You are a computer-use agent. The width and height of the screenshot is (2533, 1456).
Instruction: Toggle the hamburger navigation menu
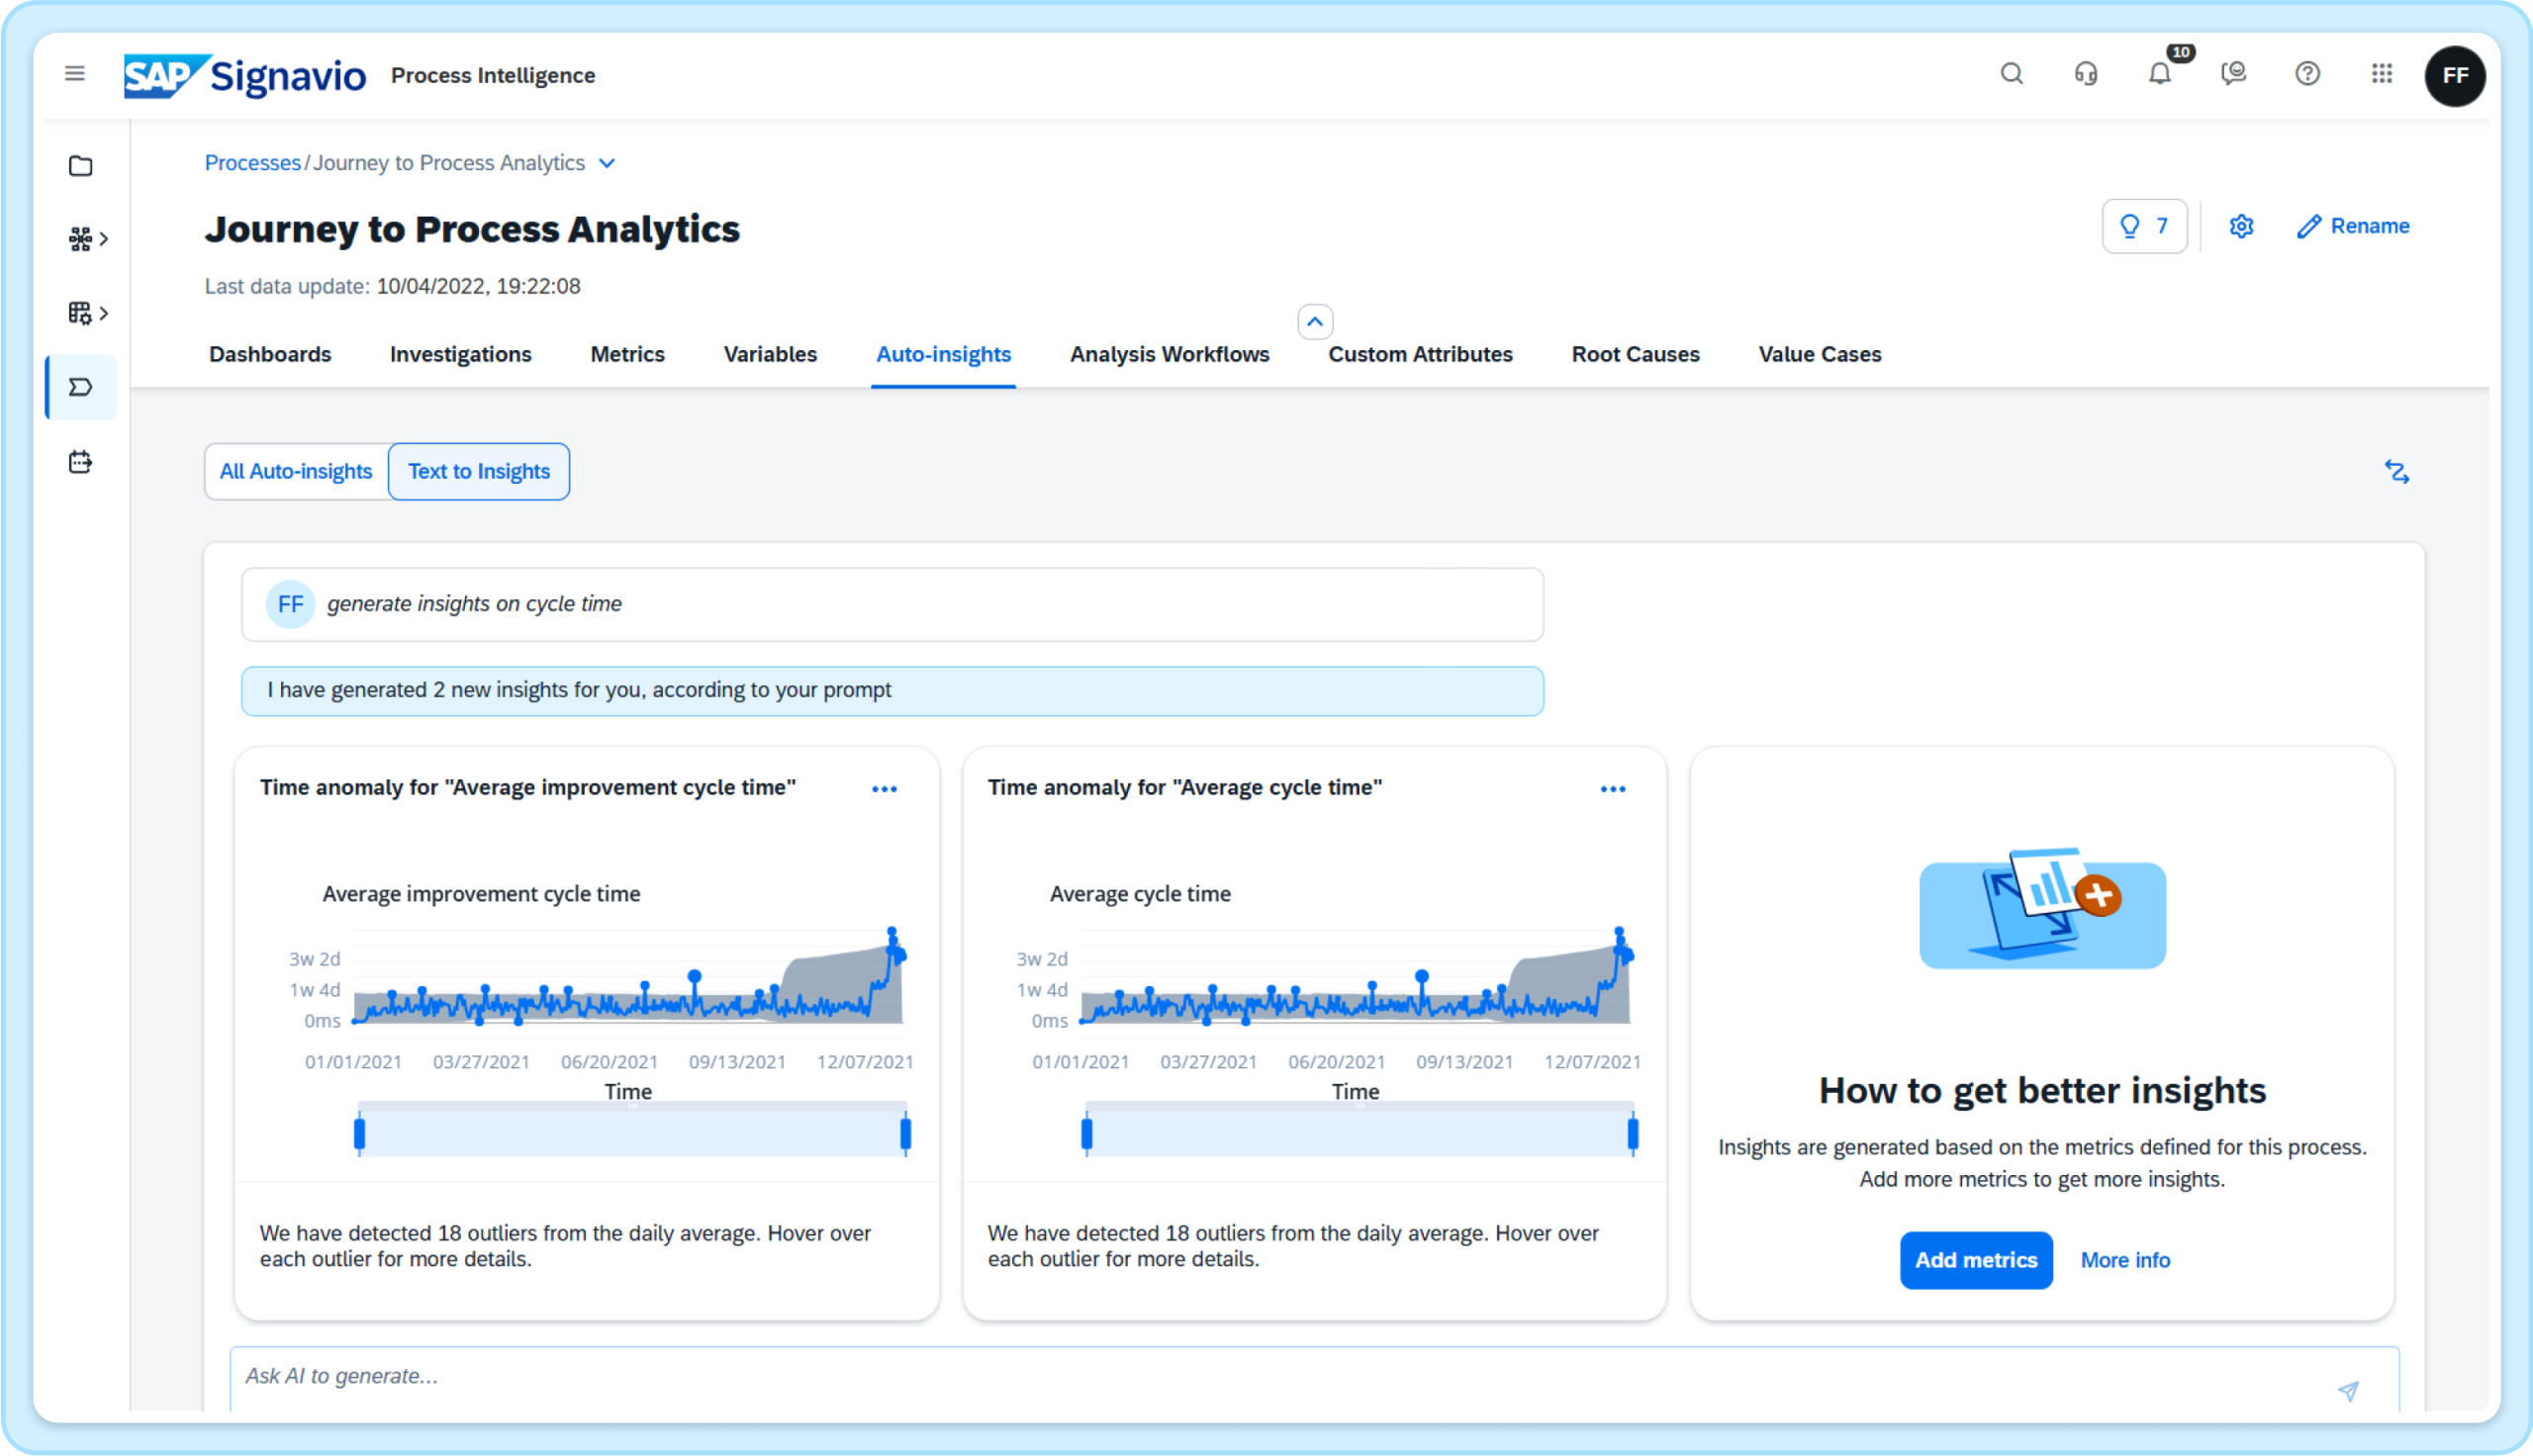pyautogui.click(x=75, y=74)
